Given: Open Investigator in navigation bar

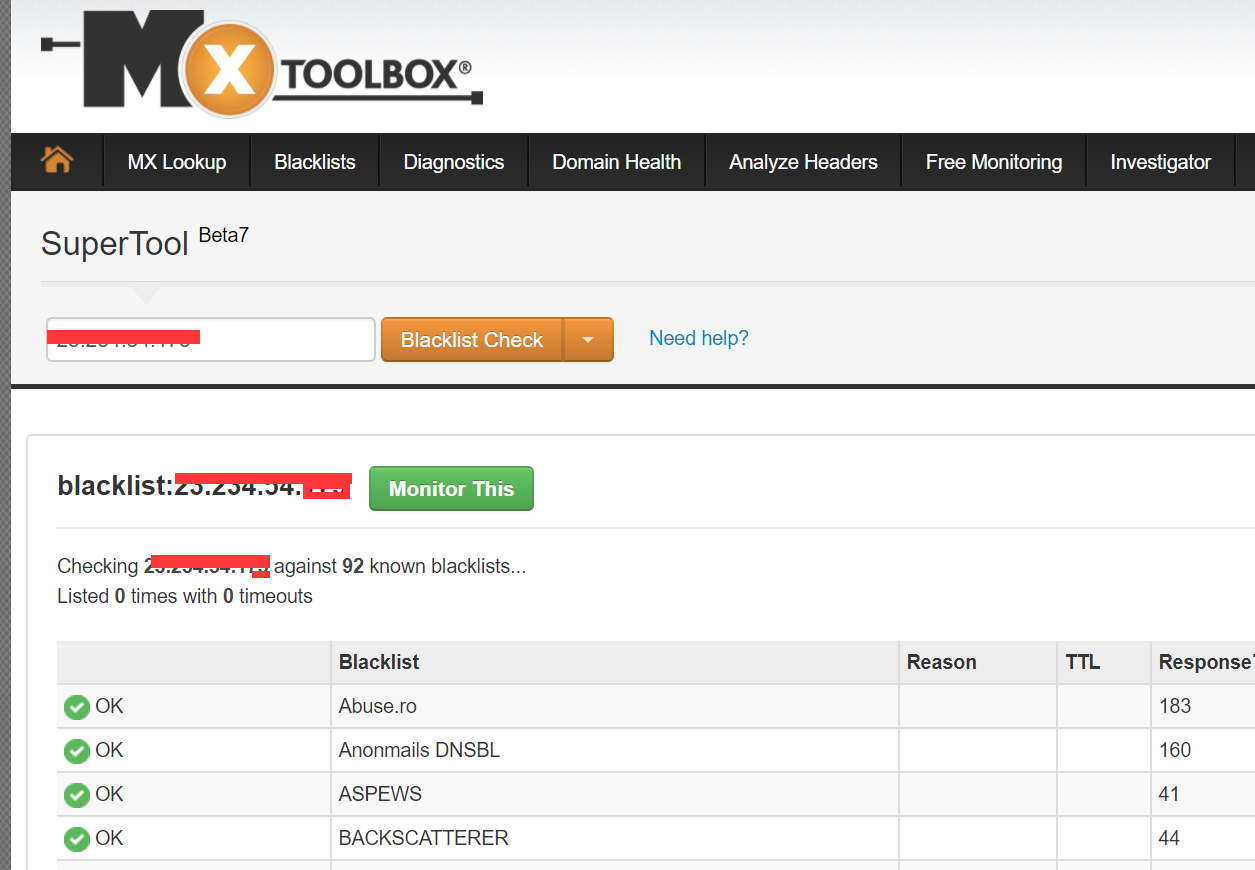Looking at the screenshot, I should (1160, 162).
